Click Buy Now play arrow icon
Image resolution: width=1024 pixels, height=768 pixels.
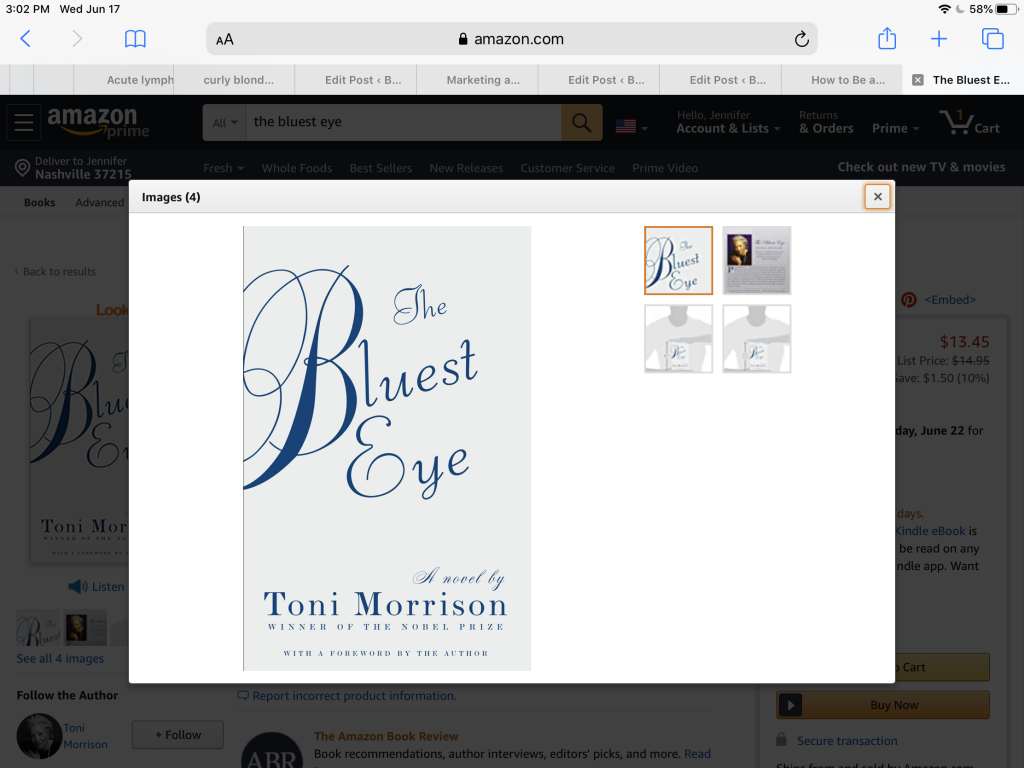click(790, 705)
